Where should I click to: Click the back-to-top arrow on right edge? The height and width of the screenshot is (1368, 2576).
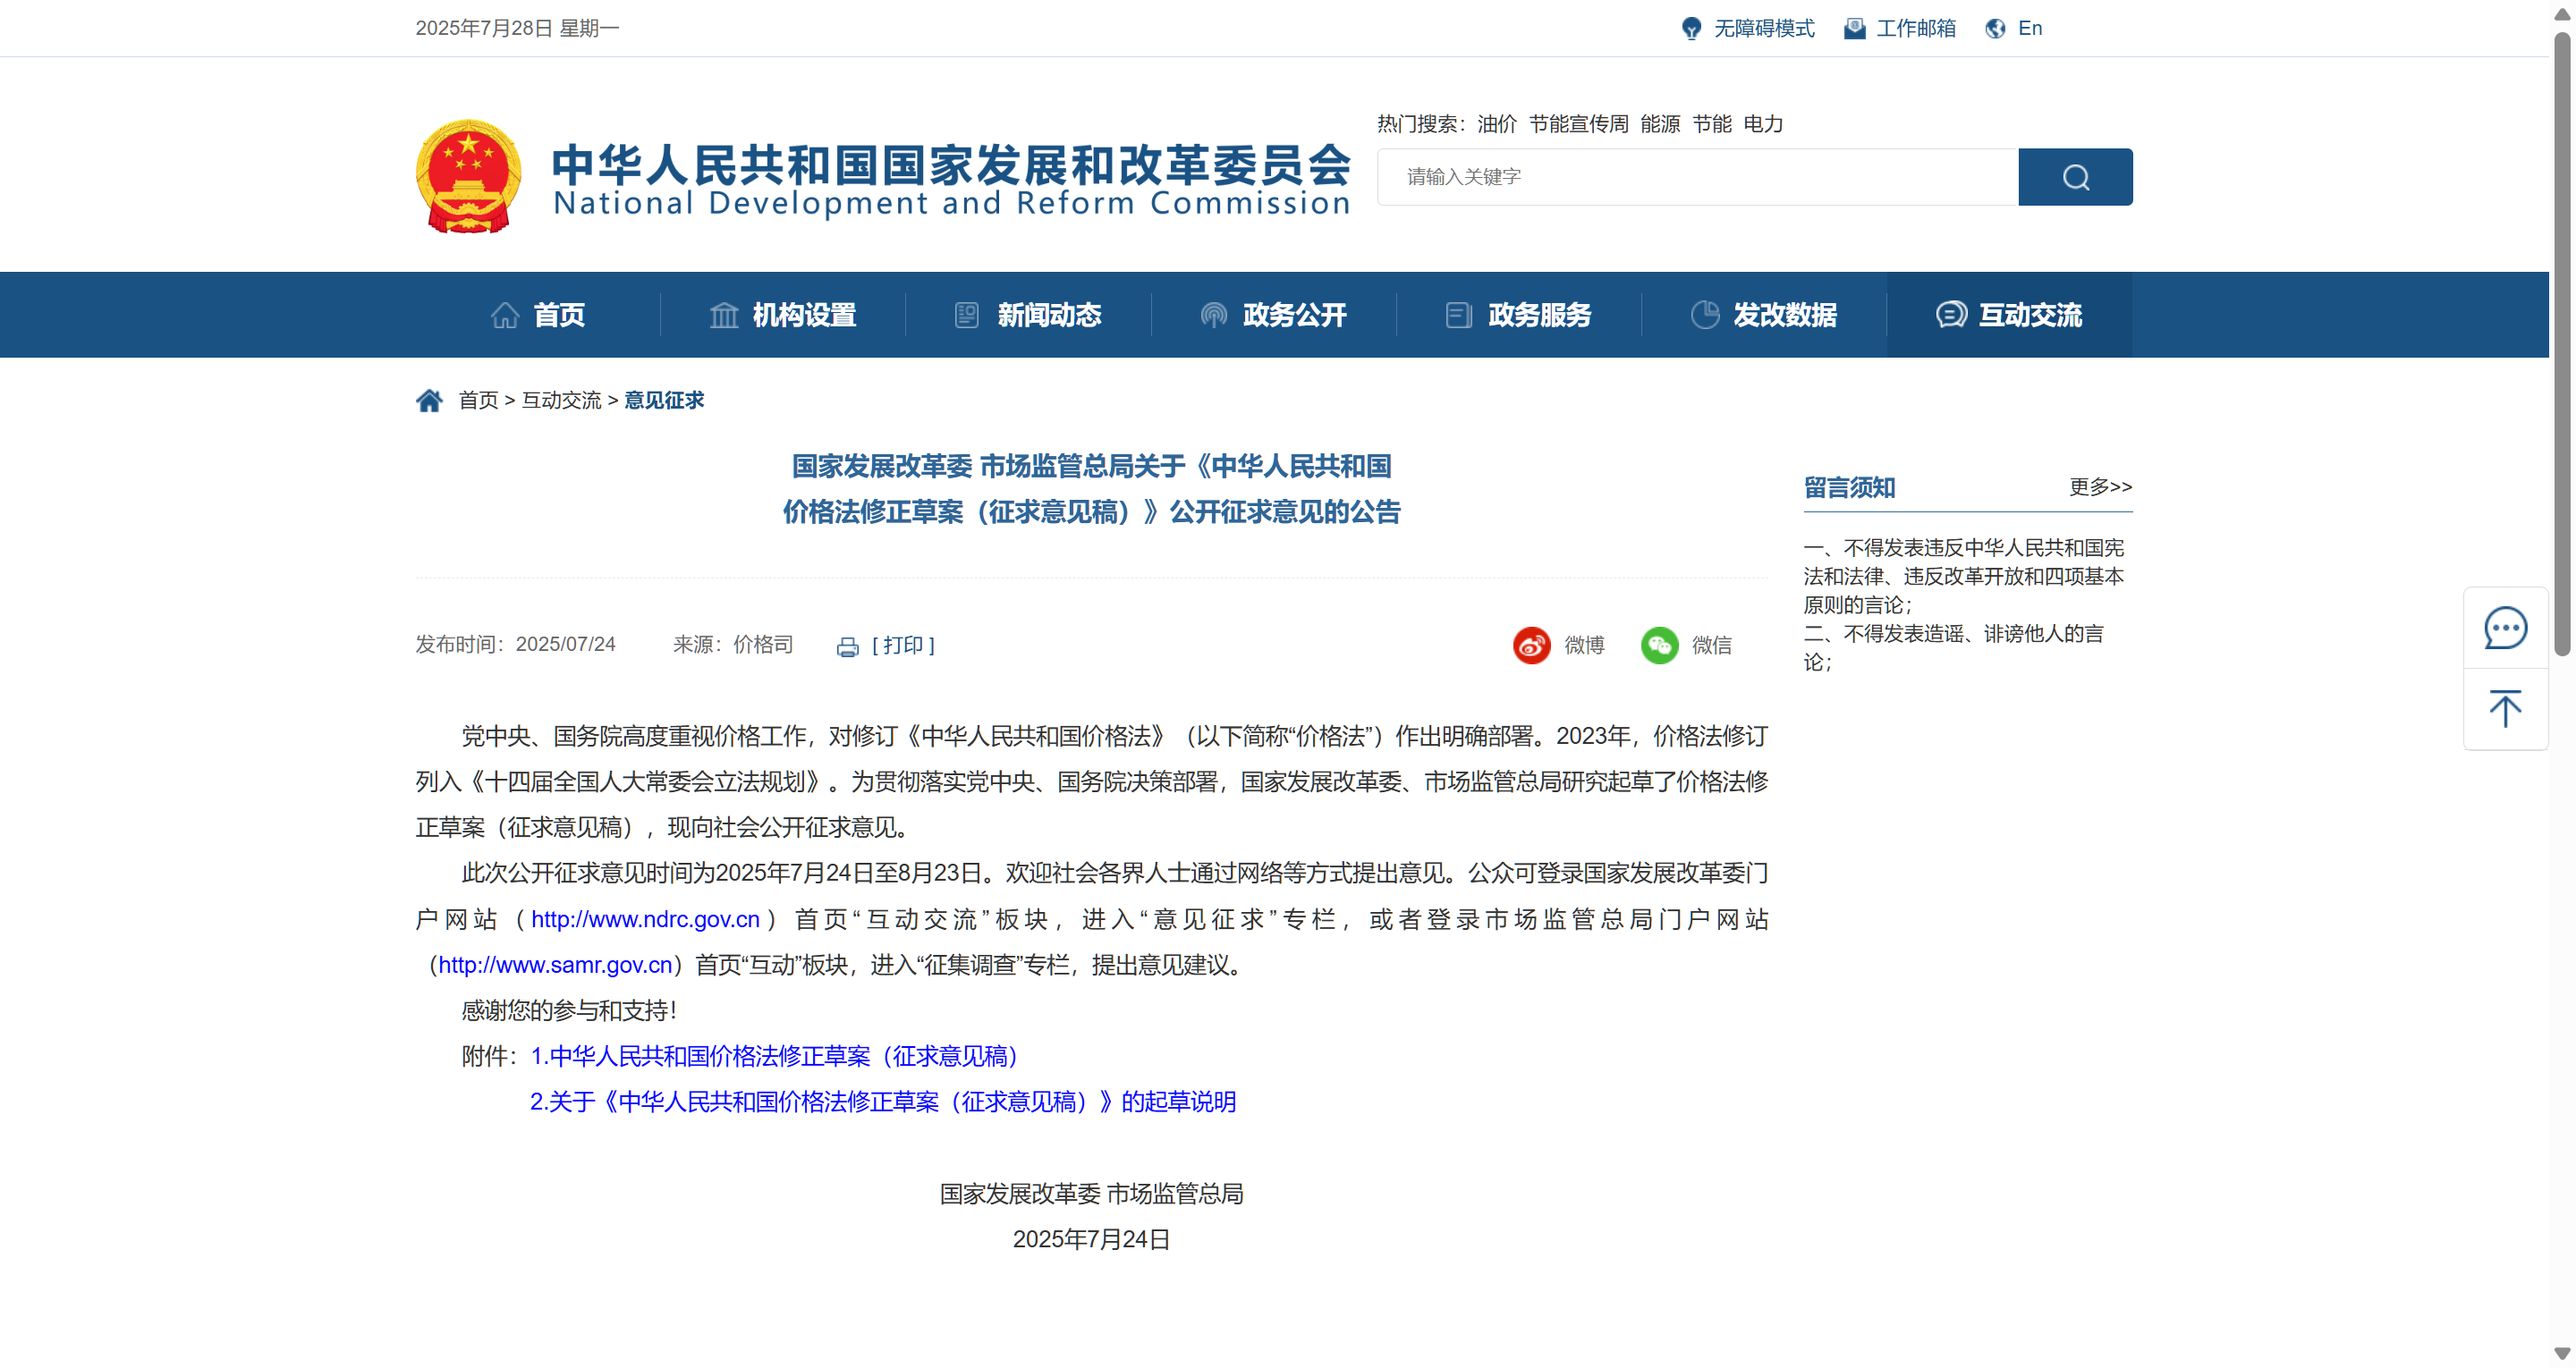coord(2505,710)
